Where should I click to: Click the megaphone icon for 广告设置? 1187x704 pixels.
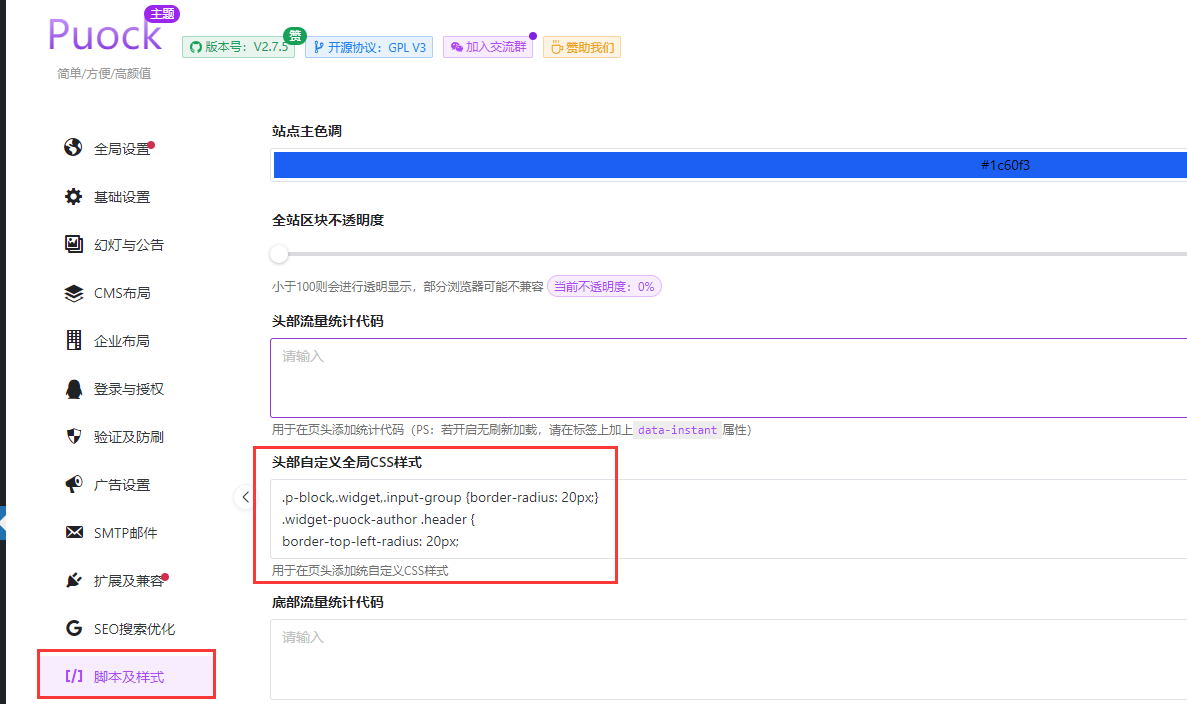click(73, 484)
